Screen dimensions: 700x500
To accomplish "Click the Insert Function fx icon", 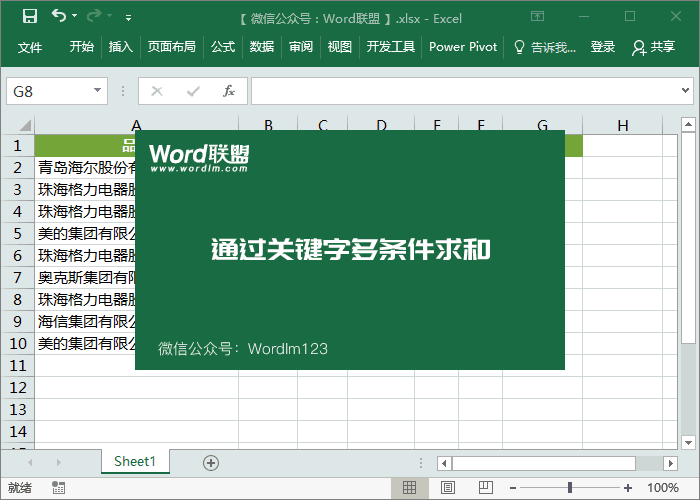I will pos(229,91).
